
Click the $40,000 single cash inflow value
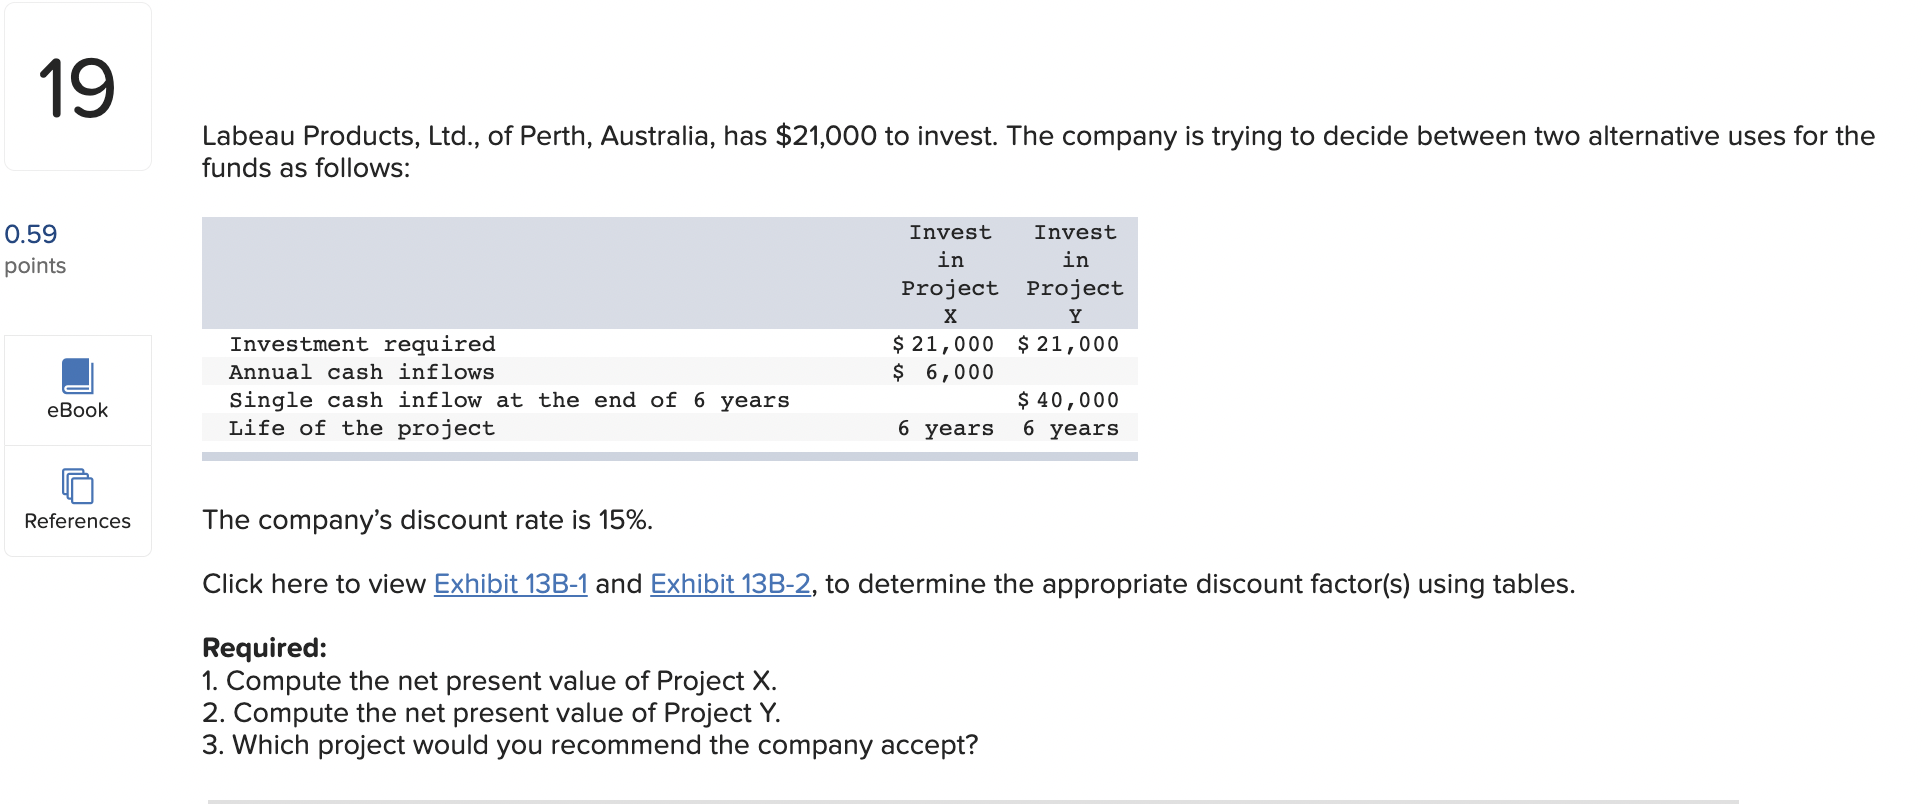[1067, 400]
